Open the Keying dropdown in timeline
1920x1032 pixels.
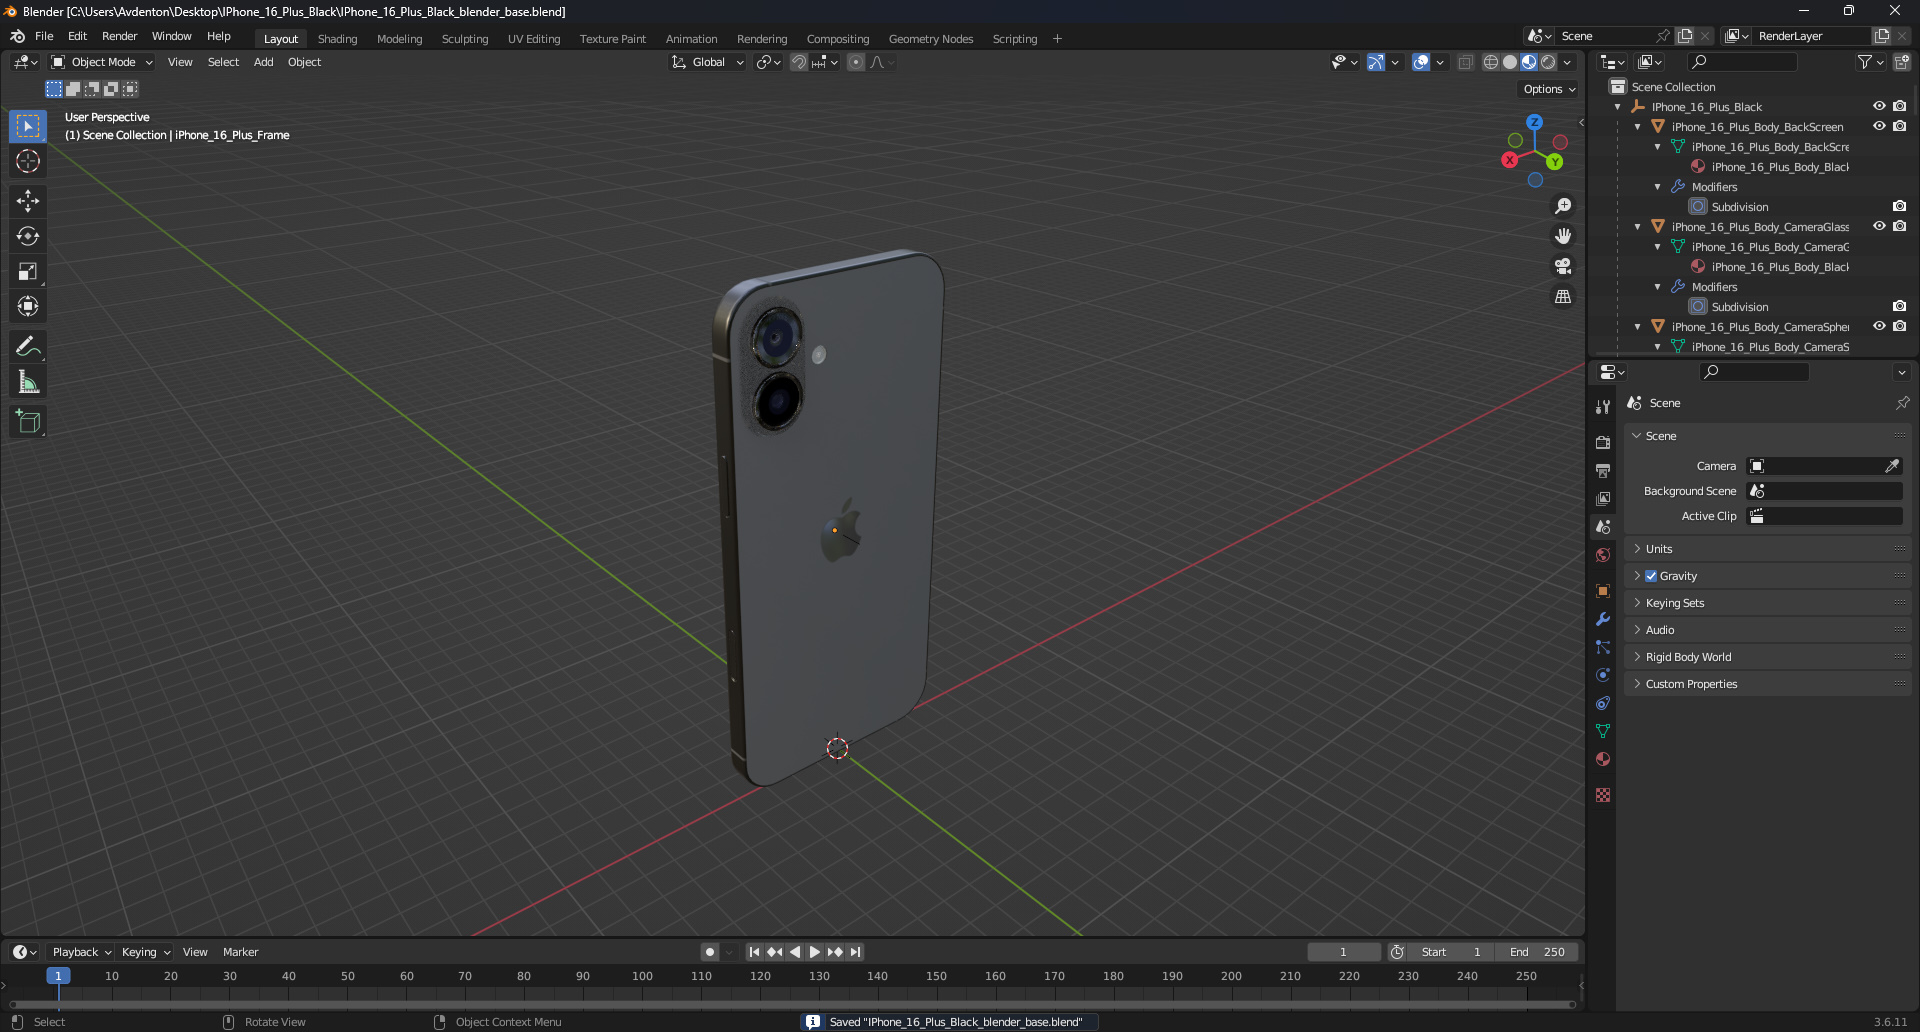pyautogui.click(x=146, y=952)
